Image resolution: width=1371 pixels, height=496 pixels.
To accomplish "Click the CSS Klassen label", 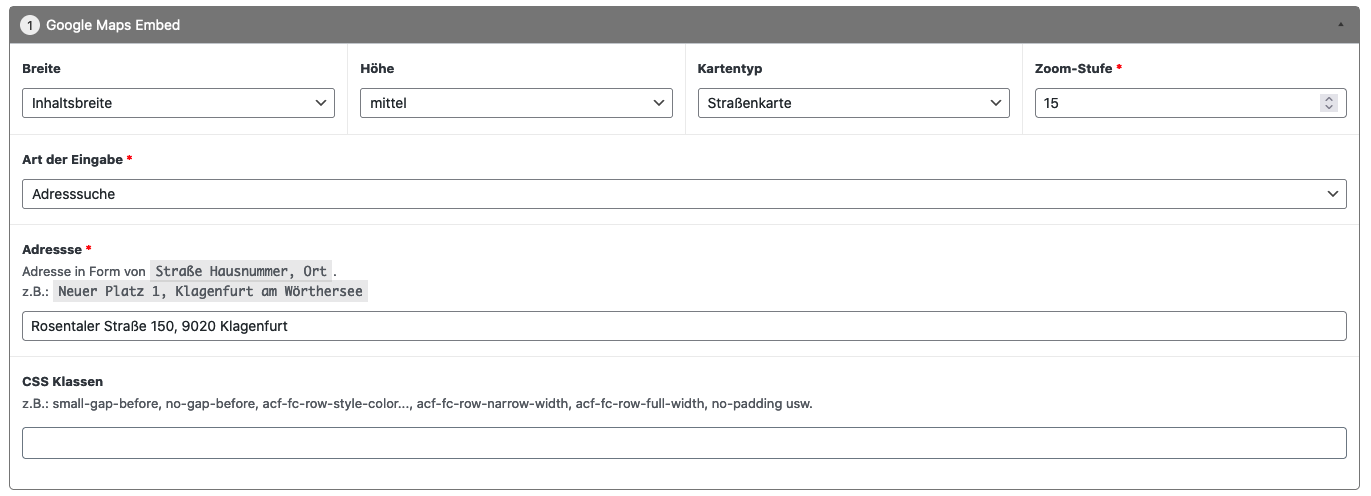I will click(62, 382).
